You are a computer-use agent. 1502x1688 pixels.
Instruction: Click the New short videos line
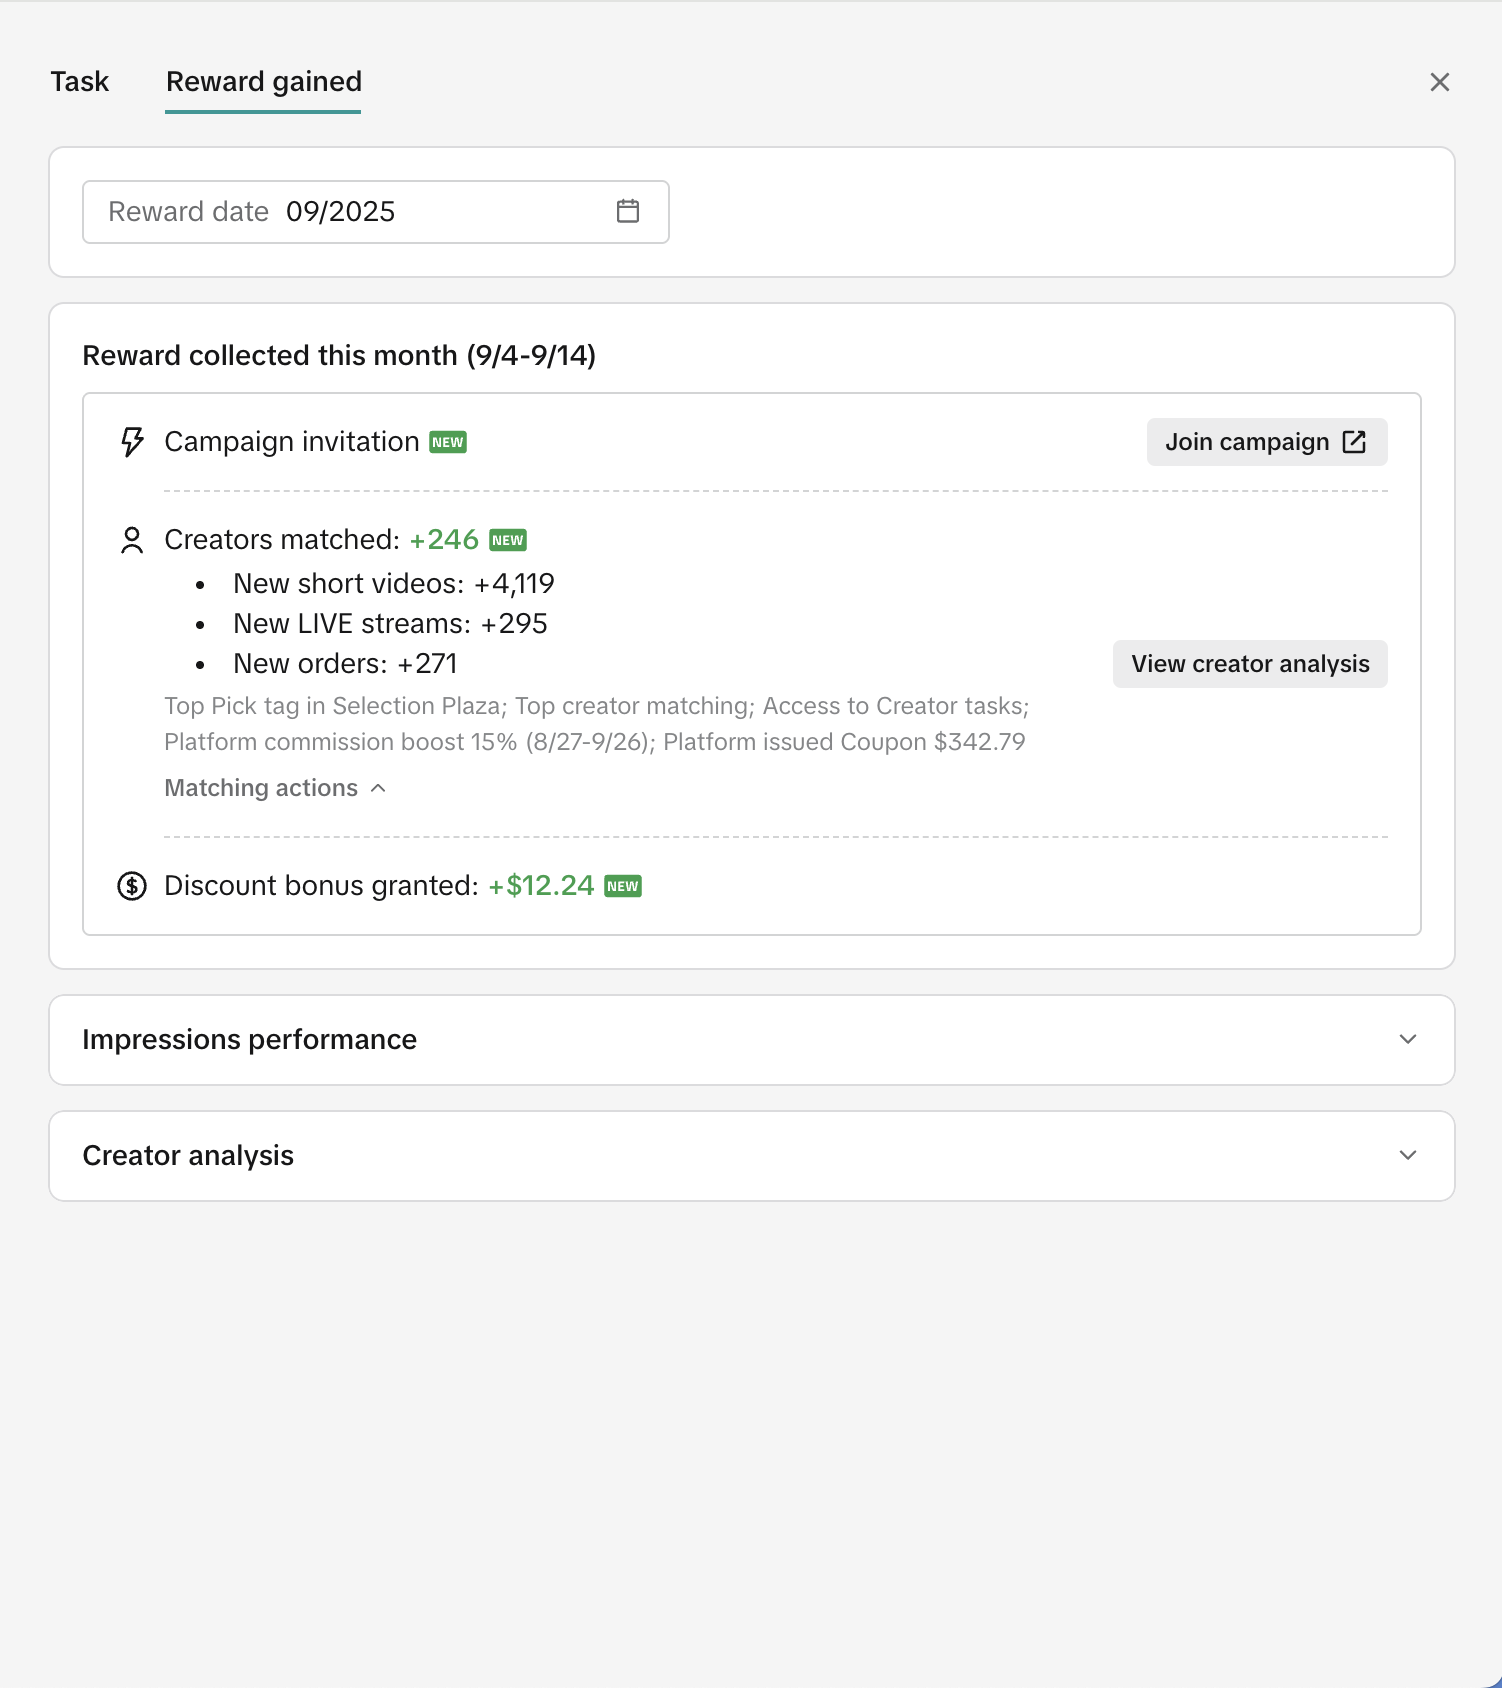393,584
